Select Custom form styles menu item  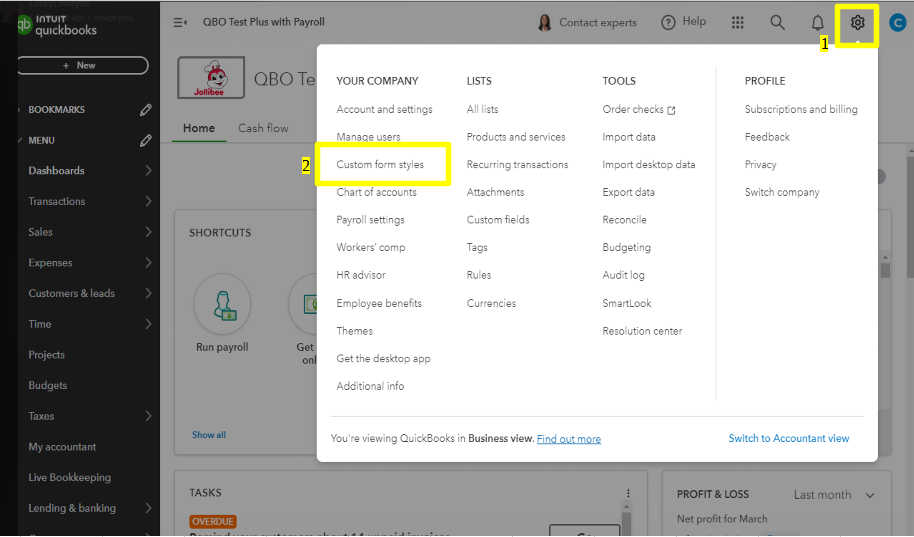coord(380,165)
